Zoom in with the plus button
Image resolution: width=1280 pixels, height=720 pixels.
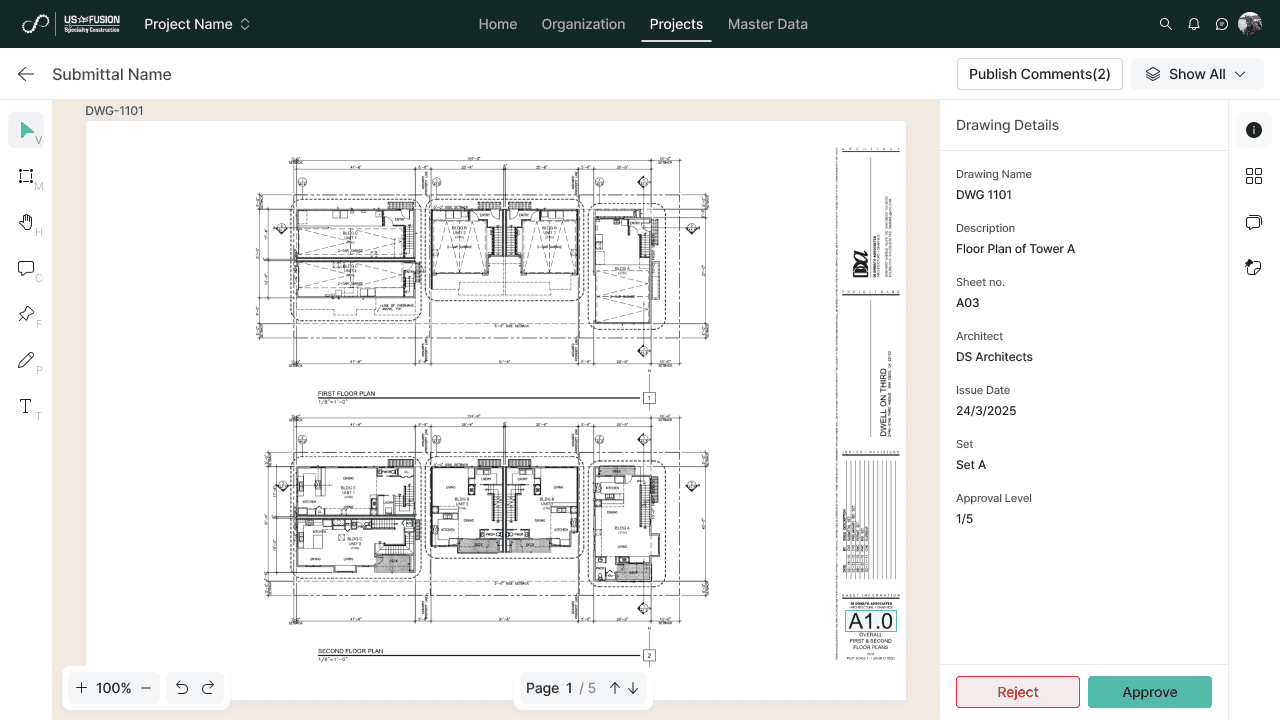(x=81, y=688)
